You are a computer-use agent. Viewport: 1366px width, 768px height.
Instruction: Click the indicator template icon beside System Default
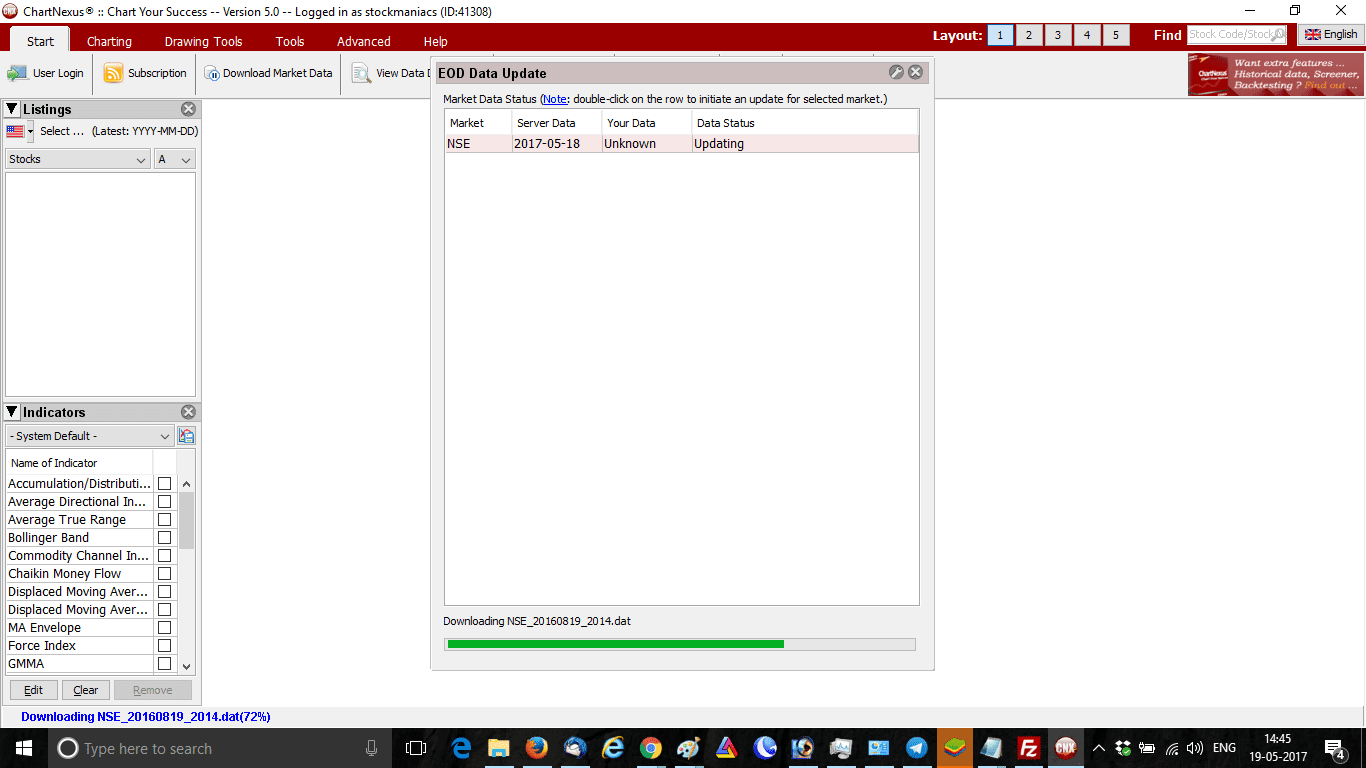pyautogui.click(x=186, y=436)
